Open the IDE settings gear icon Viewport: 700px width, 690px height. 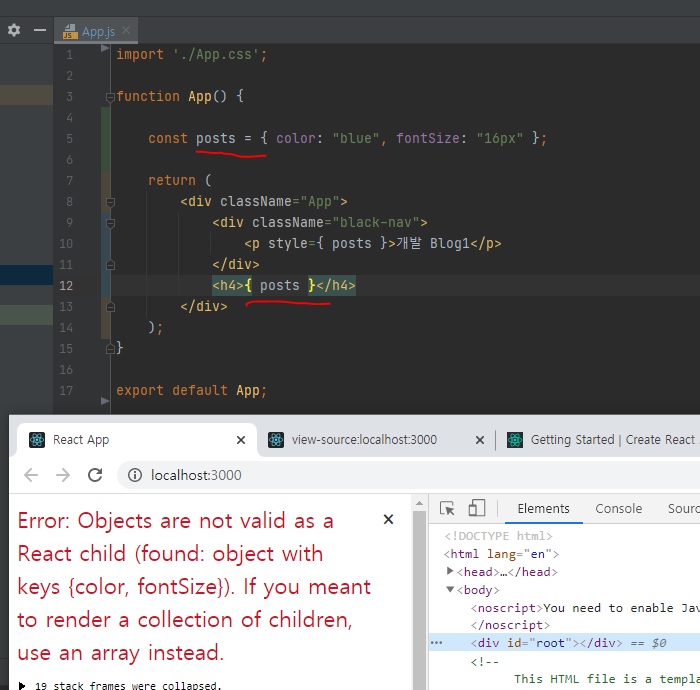click(x=14, y=30)
